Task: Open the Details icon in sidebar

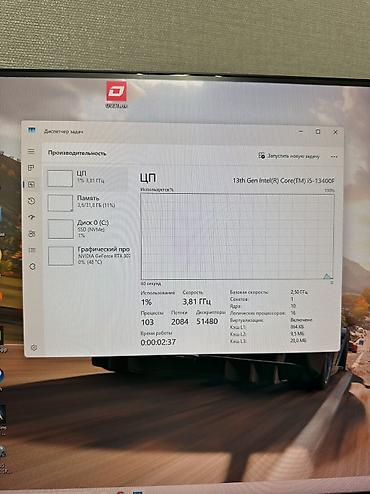Action: 32,250
